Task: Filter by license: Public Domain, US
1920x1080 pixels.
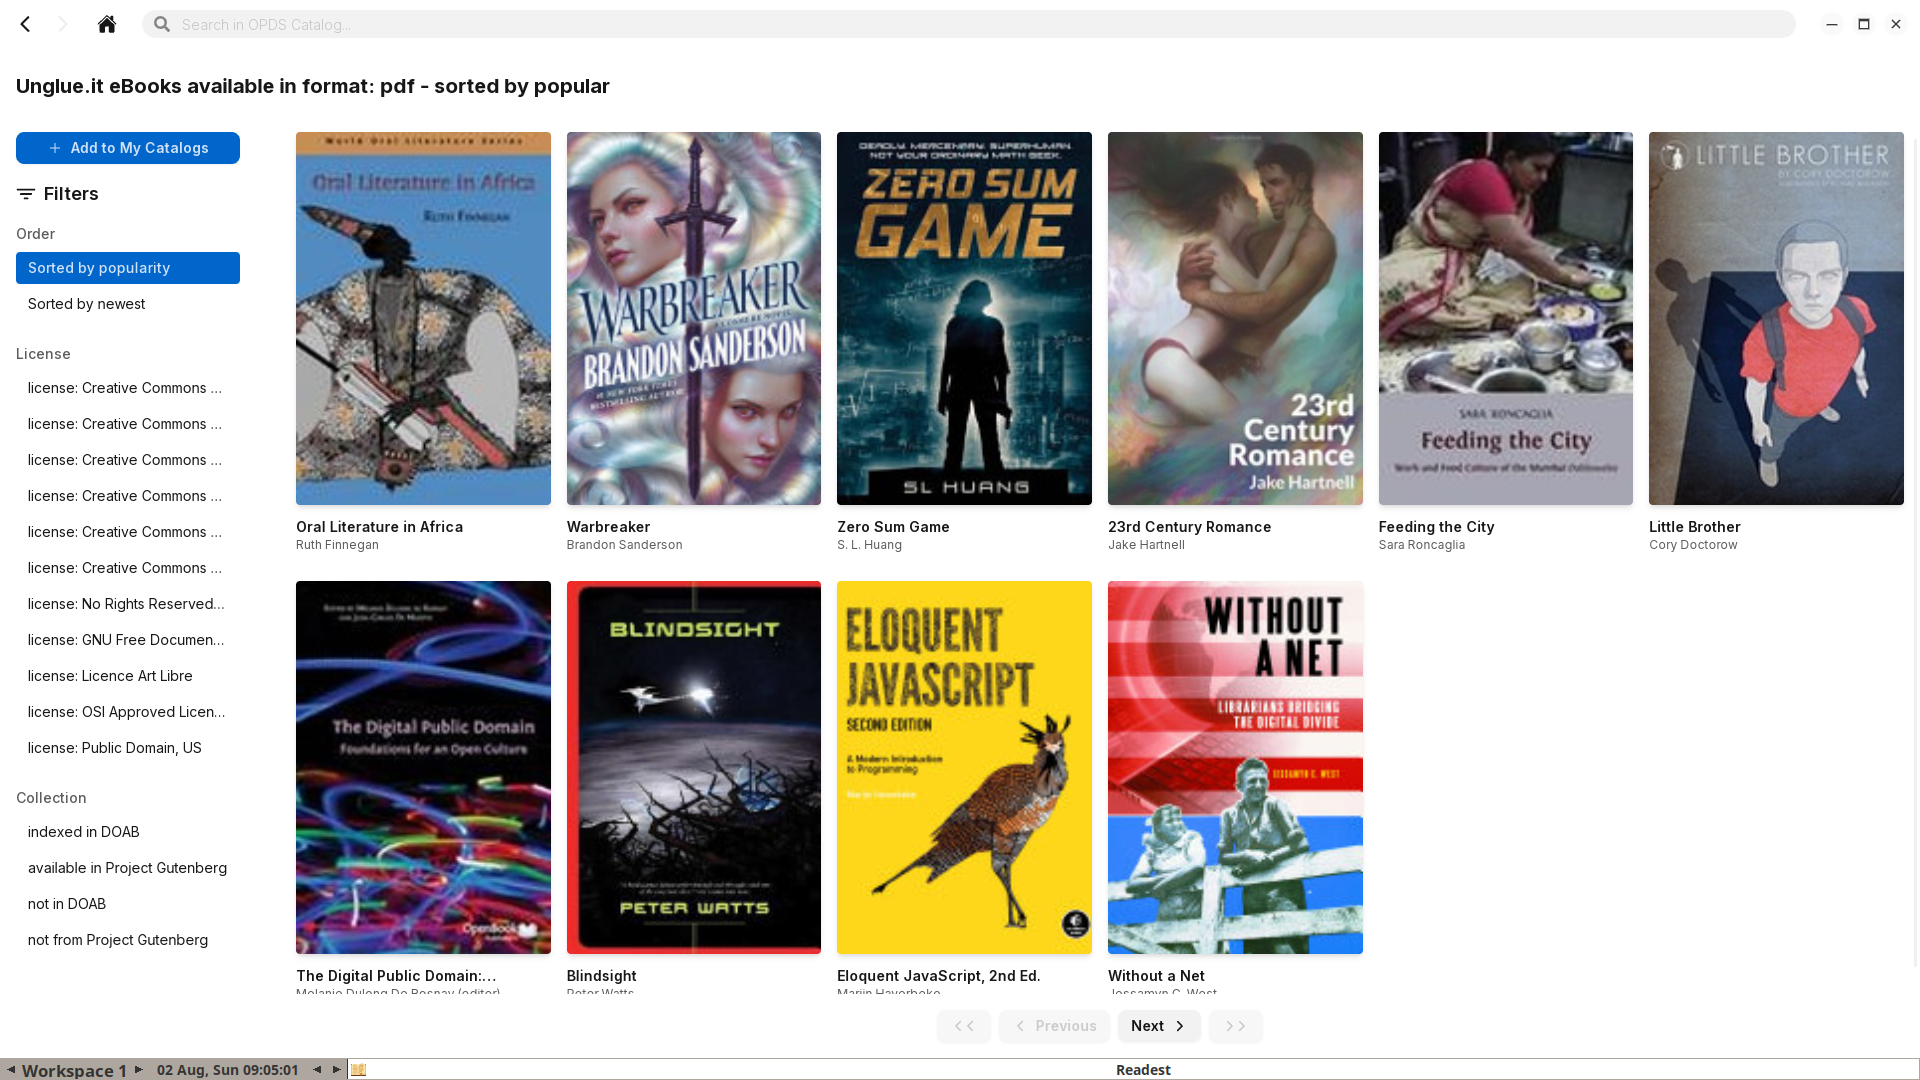Action: click(x=128, y=748)
